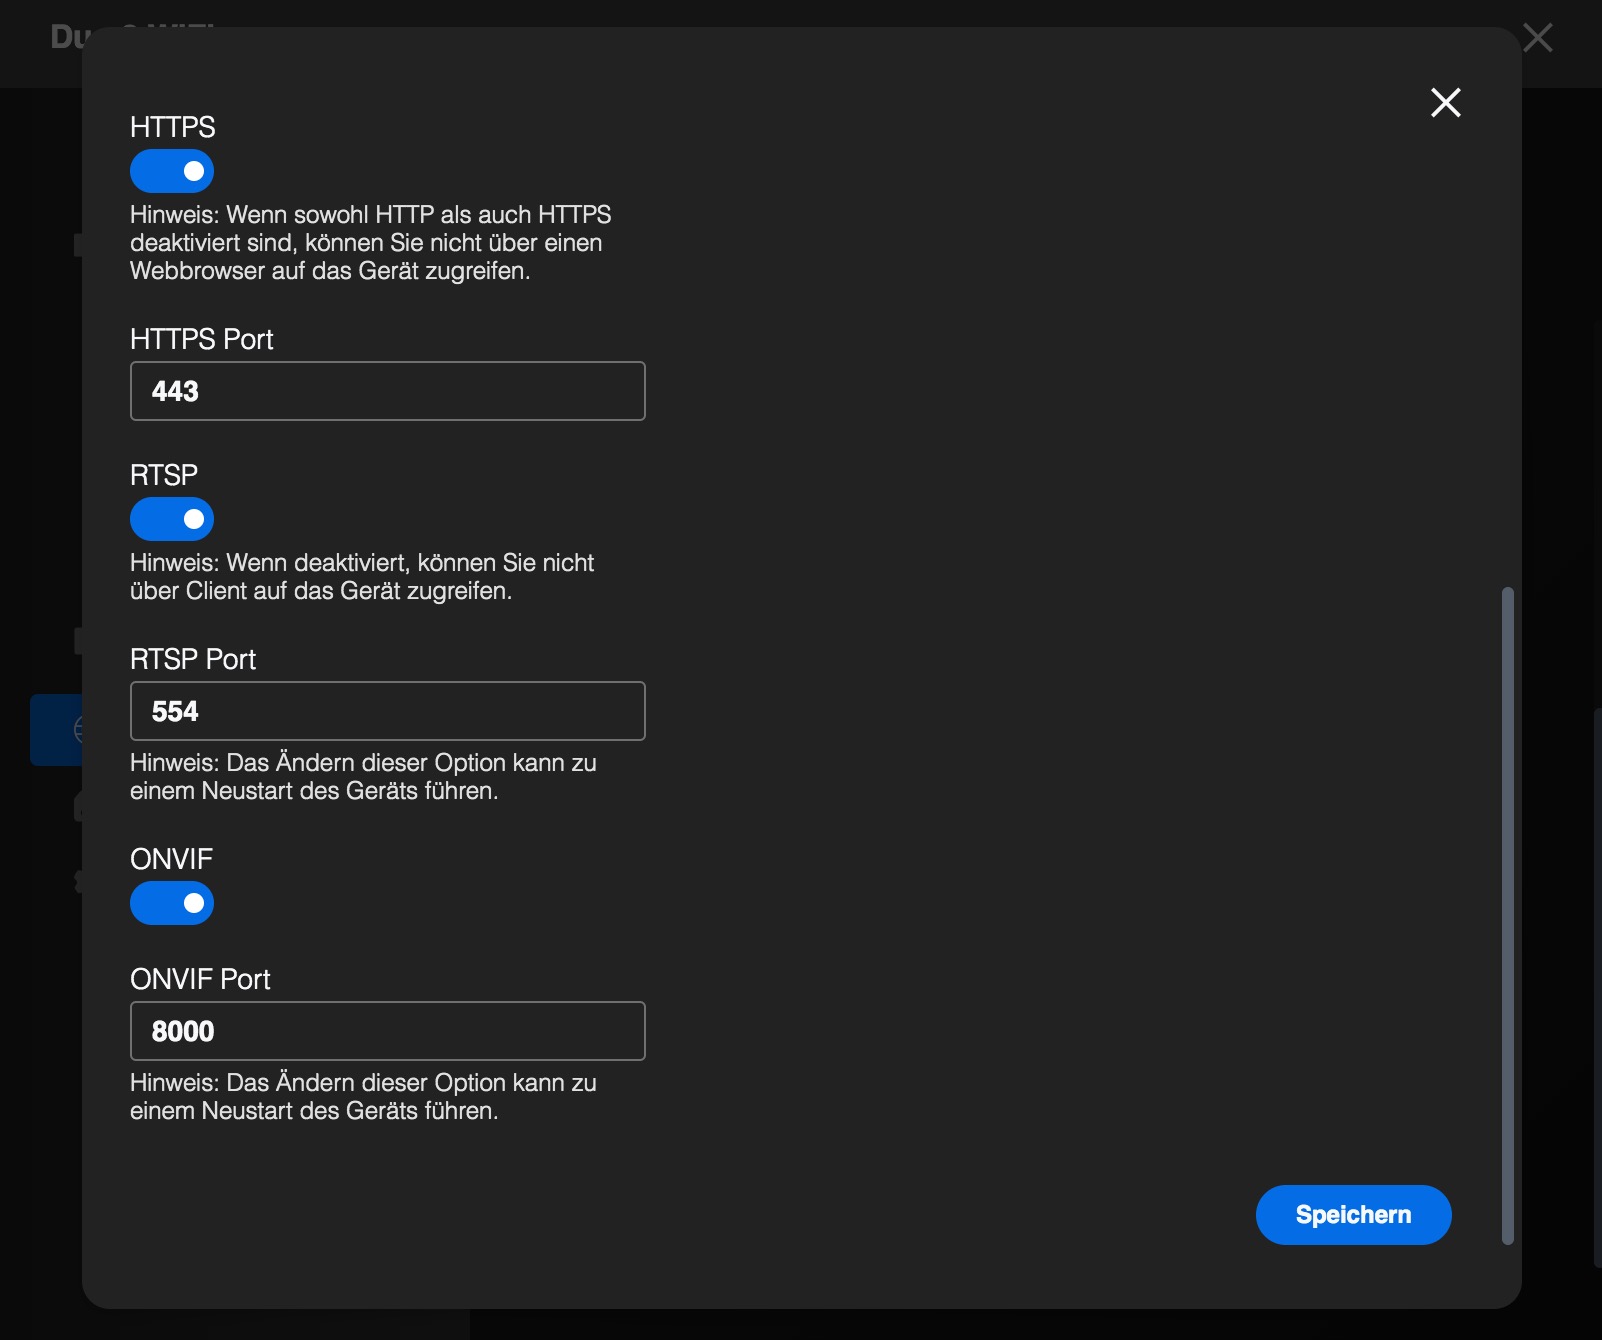Toggle the ONVIF switch off
Screen dimensions: 1602x1340
172,903
